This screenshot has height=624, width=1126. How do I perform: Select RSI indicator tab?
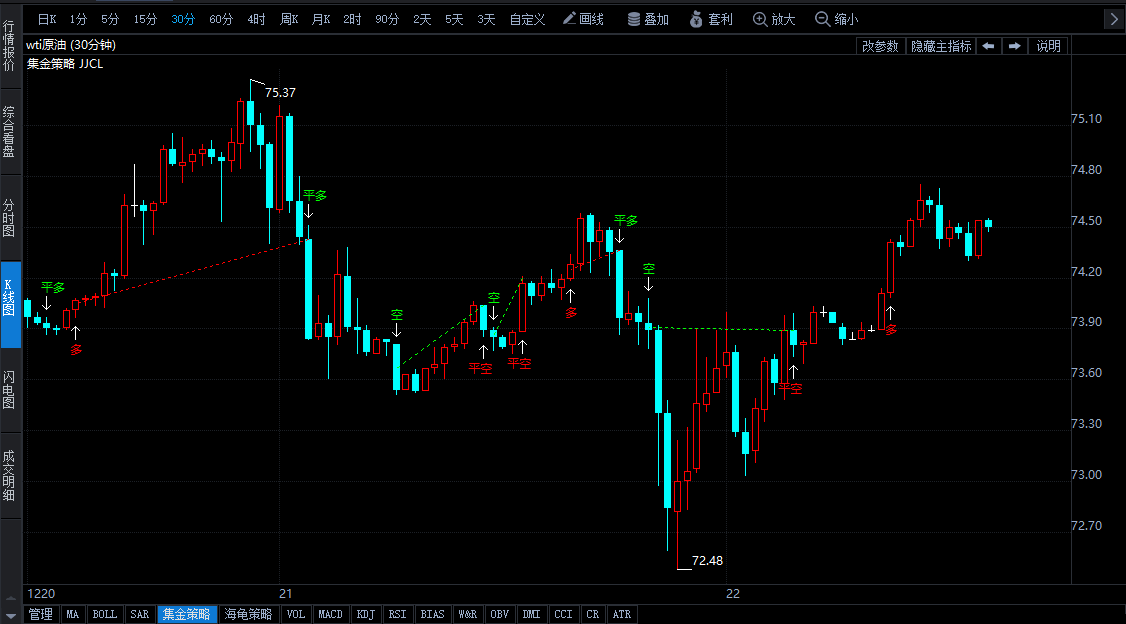[397, 615]
